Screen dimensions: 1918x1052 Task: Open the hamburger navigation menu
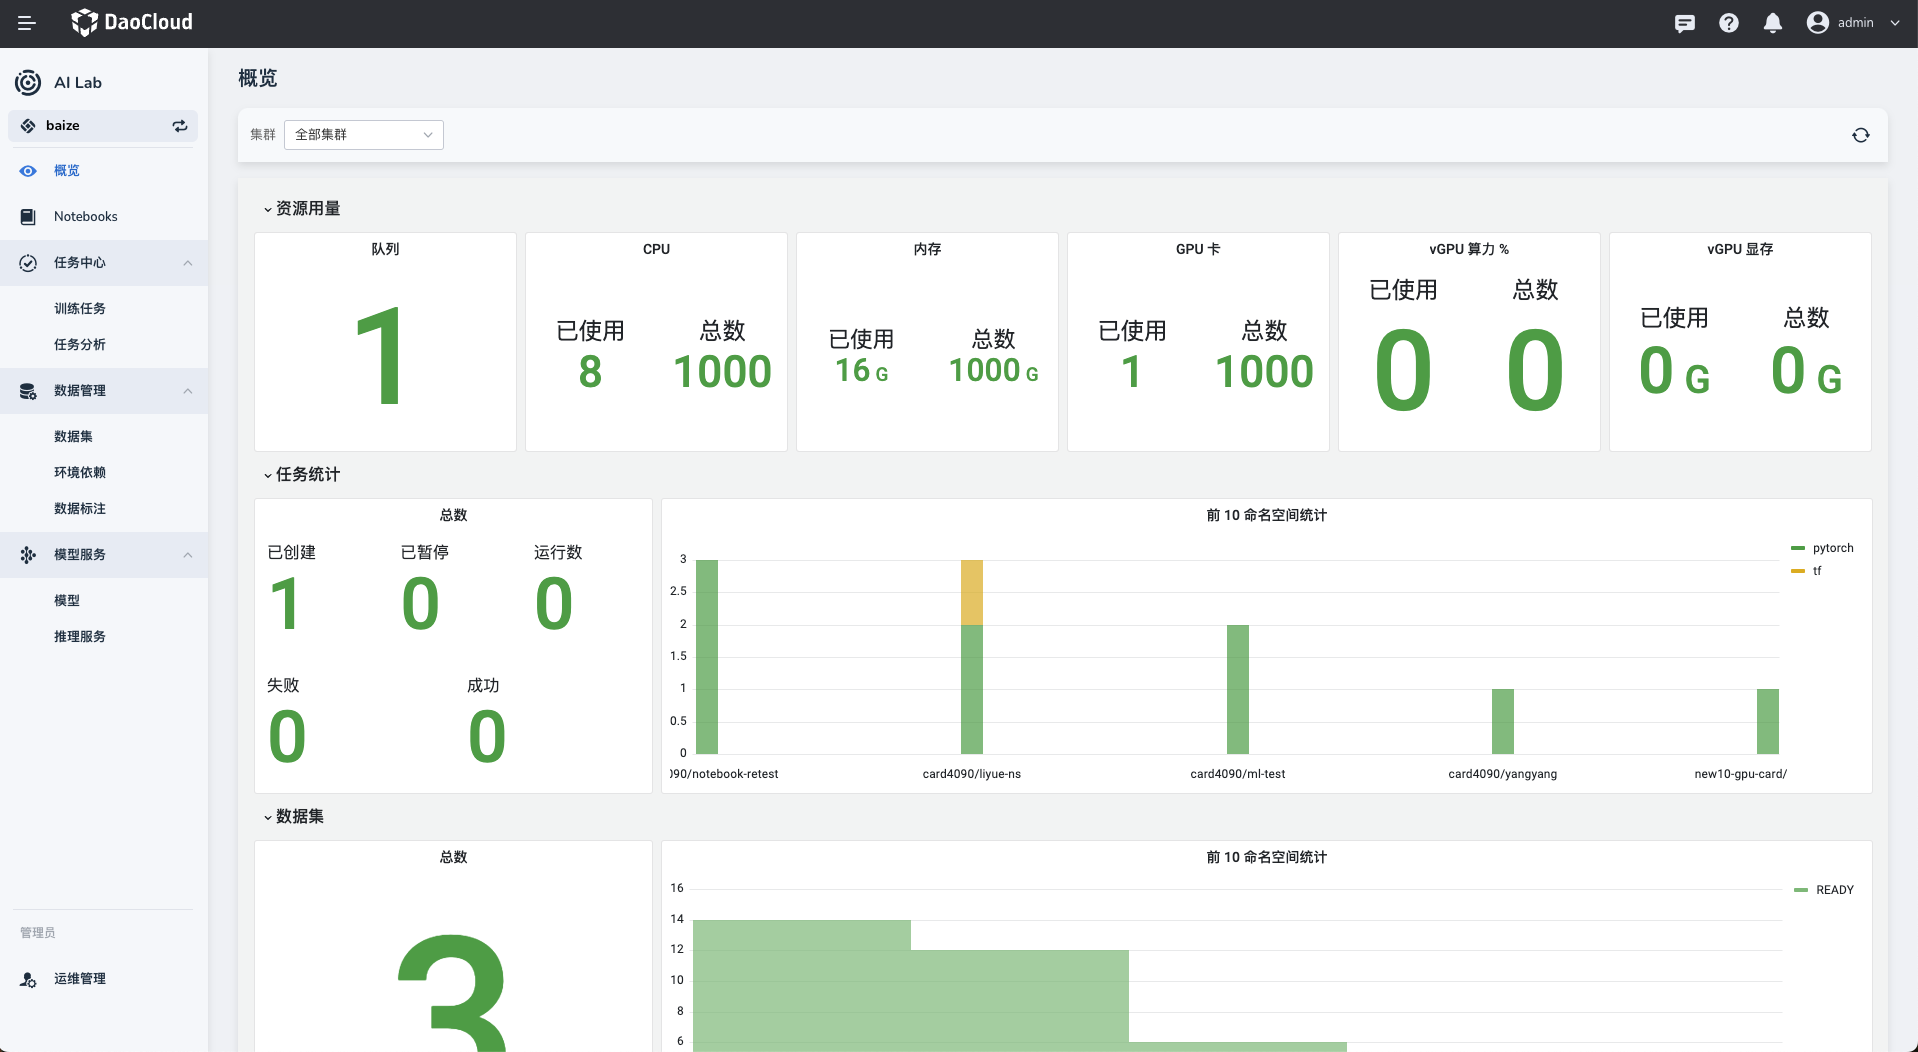point(27,23)
